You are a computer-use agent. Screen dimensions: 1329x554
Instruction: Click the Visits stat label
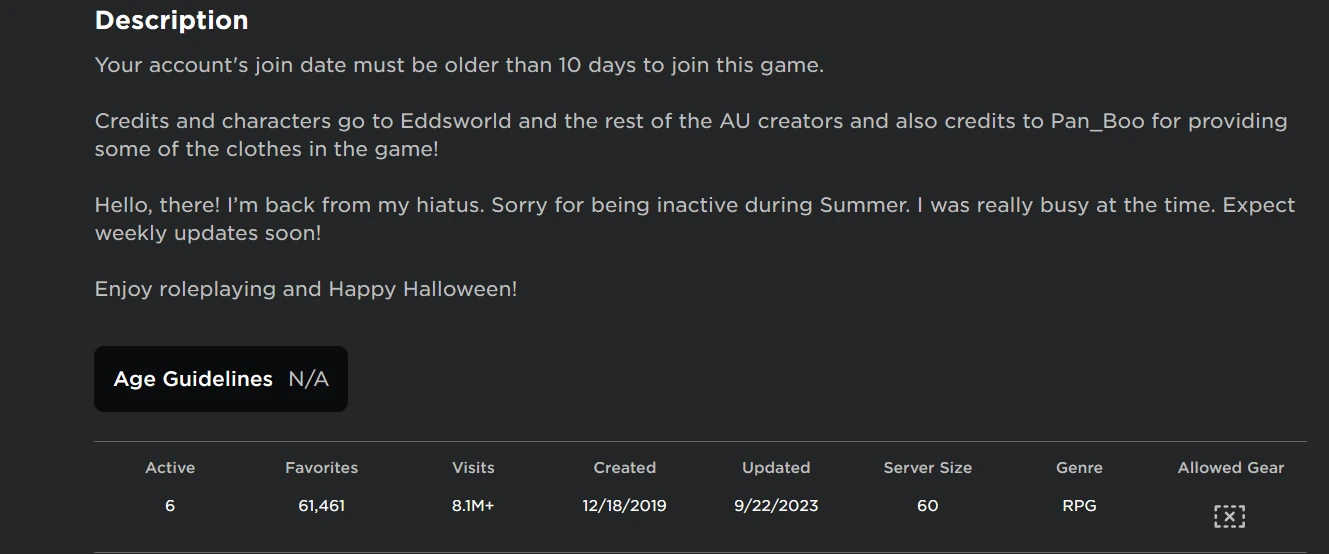click(473, 467)
